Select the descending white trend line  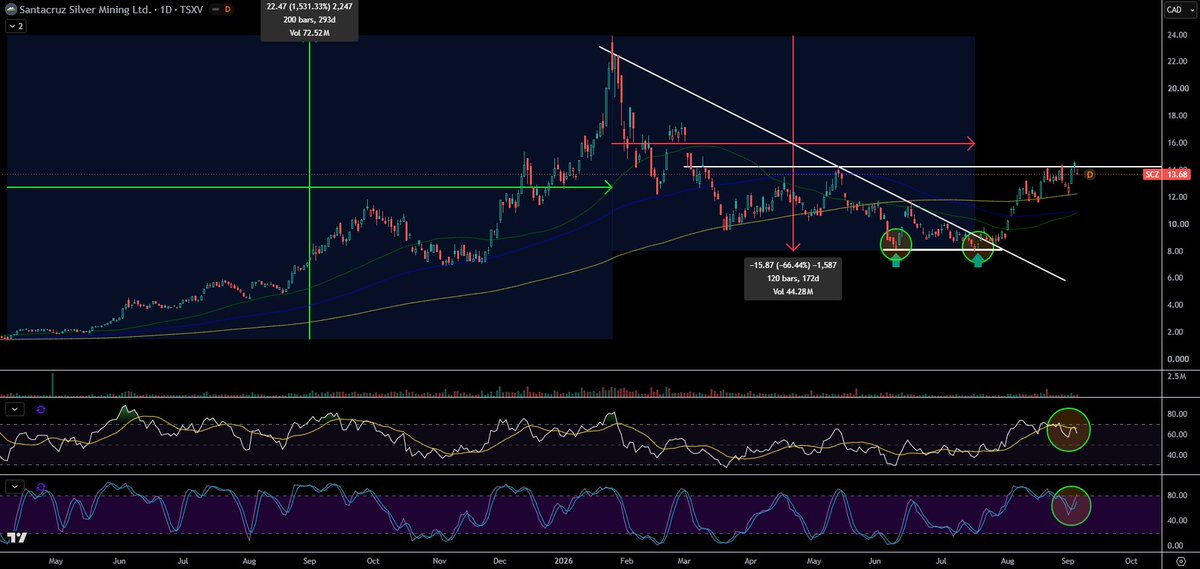pos(830,162)
